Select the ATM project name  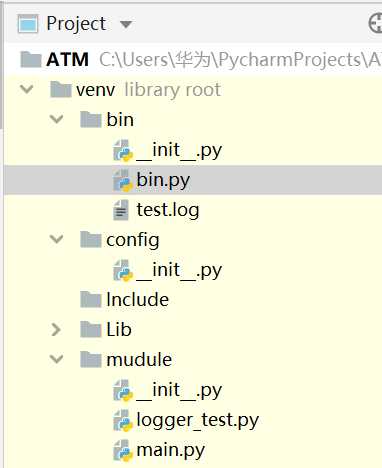(67, 60)
